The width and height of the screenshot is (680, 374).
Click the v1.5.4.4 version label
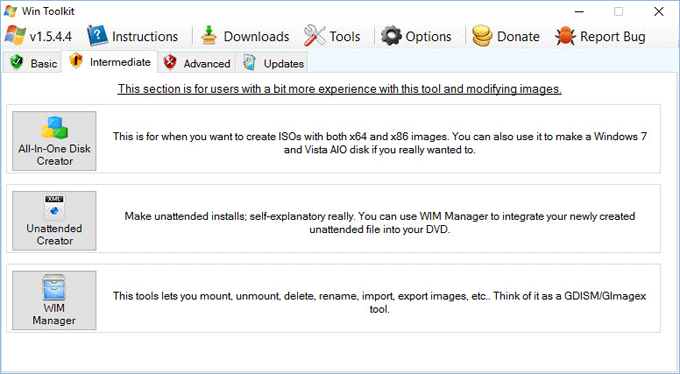coord(51,36)
